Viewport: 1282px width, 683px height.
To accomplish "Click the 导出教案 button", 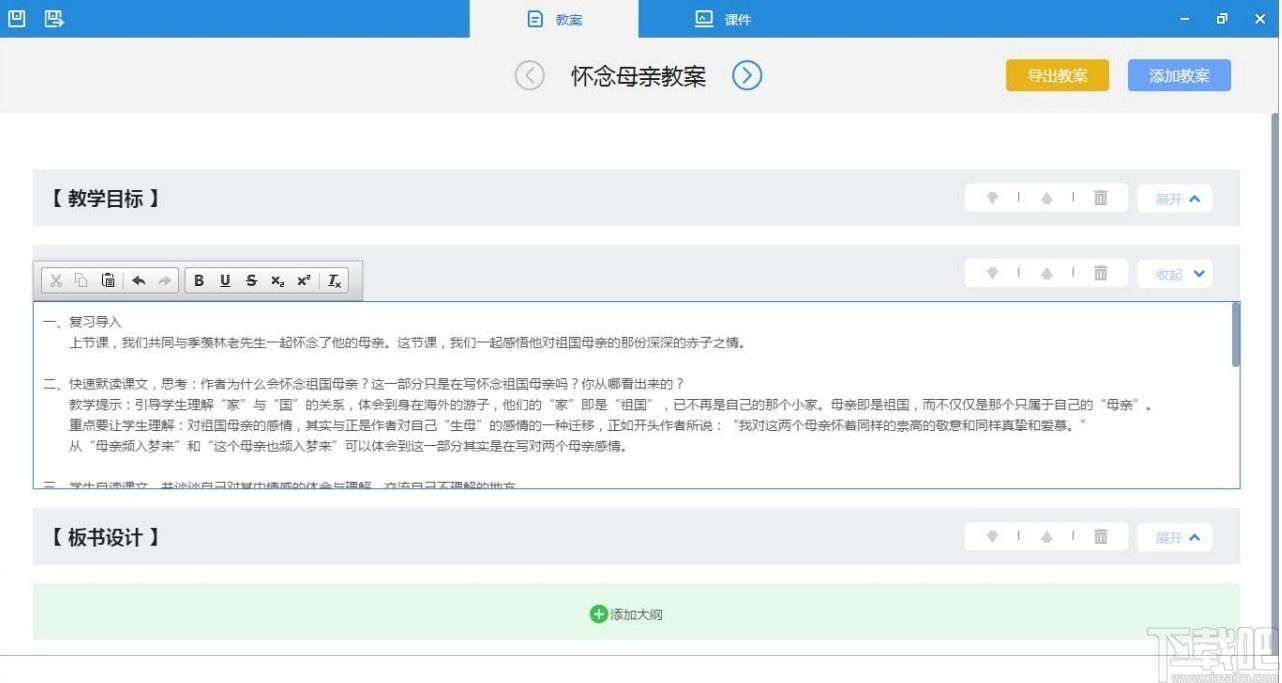I will click(1057, 76).
